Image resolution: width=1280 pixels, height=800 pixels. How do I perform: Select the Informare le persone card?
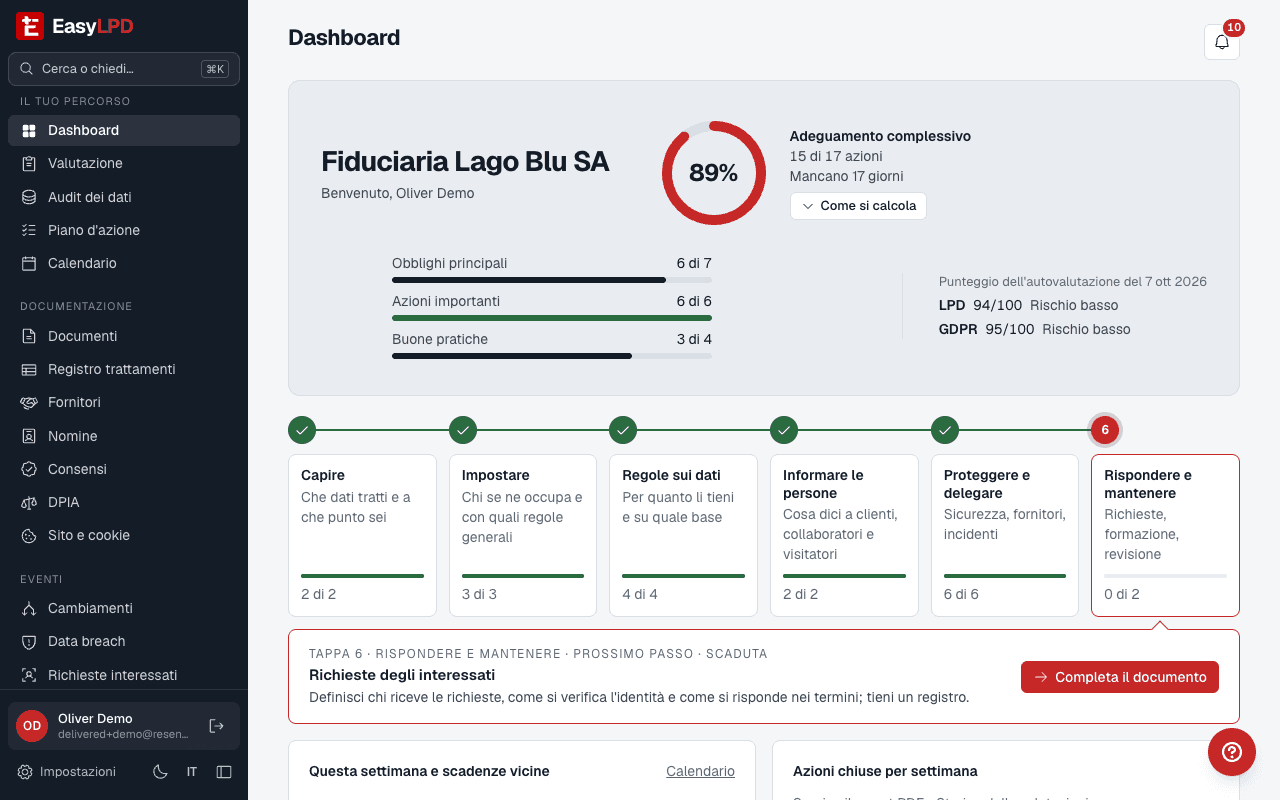pyautogui.click(x=844, y=536)
